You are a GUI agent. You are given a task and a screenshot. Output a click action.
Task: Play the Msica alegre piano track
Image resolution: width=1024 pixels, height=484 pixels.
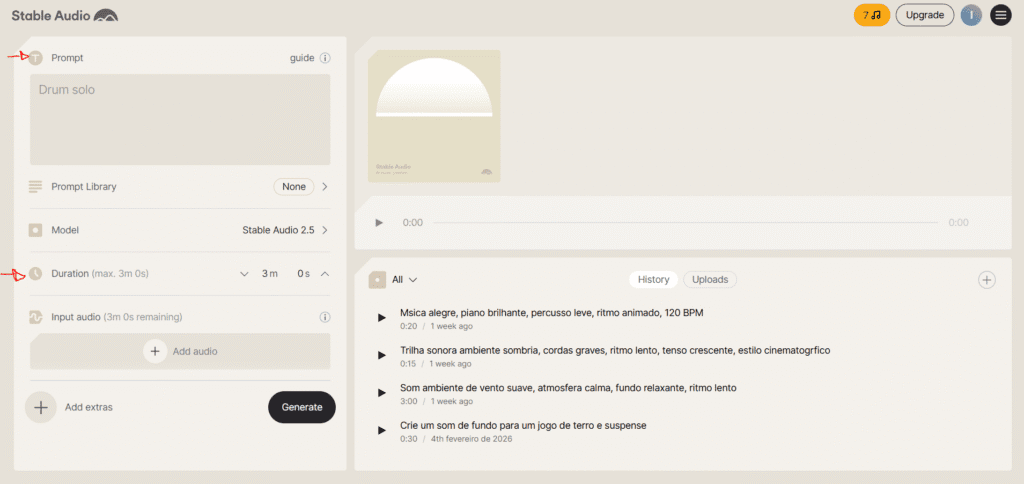click(382, 318)
